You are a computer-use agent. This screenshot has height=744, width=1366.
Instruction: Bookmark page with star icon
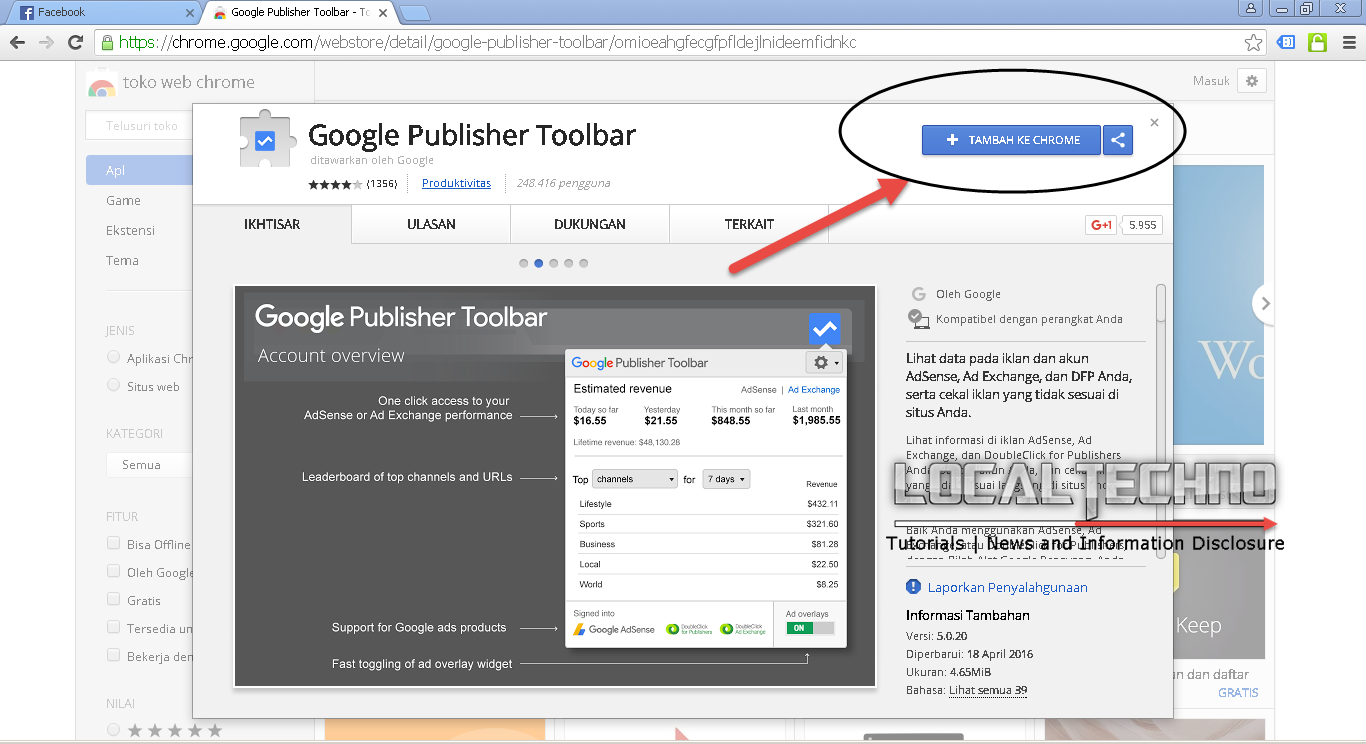click(1253, 43)
